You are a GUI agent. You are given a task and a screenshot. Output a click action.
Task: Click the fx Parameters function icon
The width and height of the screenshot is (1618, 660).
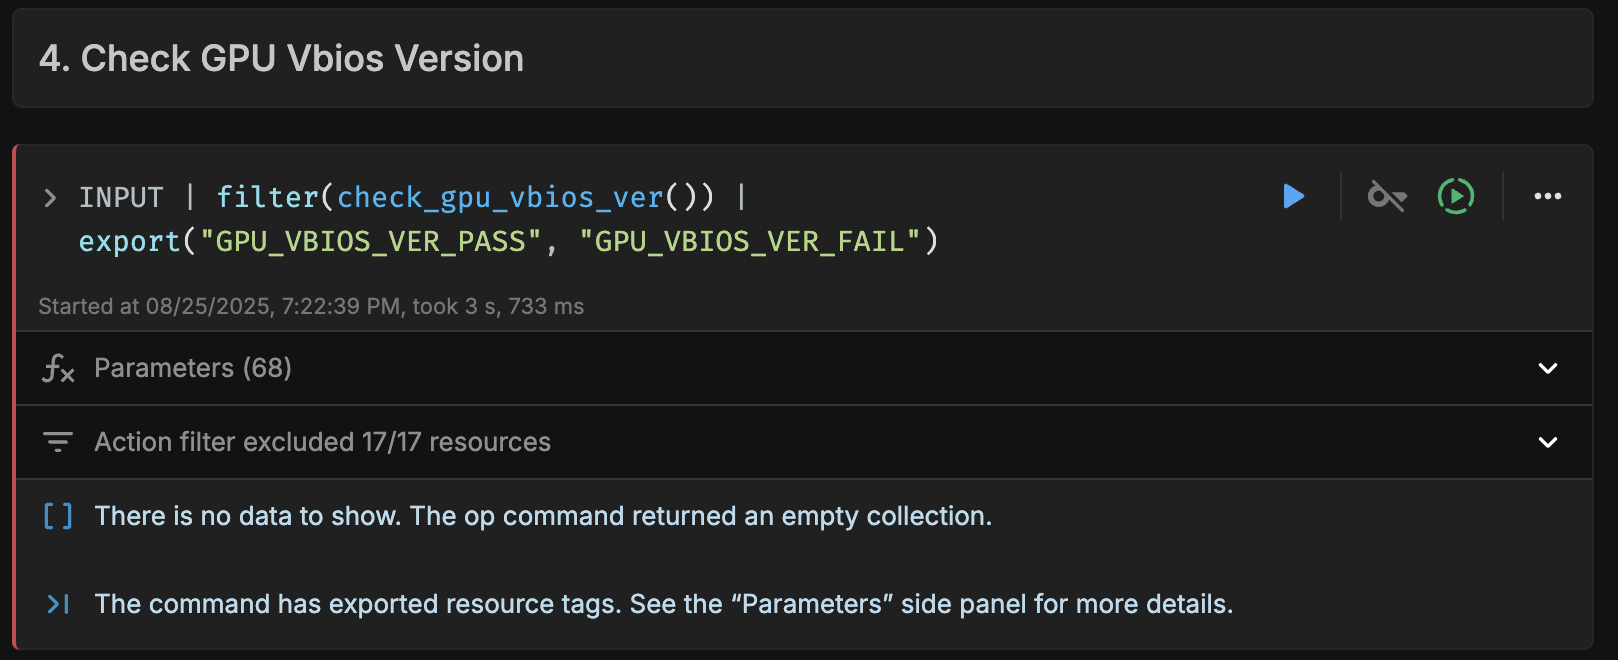coord(58,369)
